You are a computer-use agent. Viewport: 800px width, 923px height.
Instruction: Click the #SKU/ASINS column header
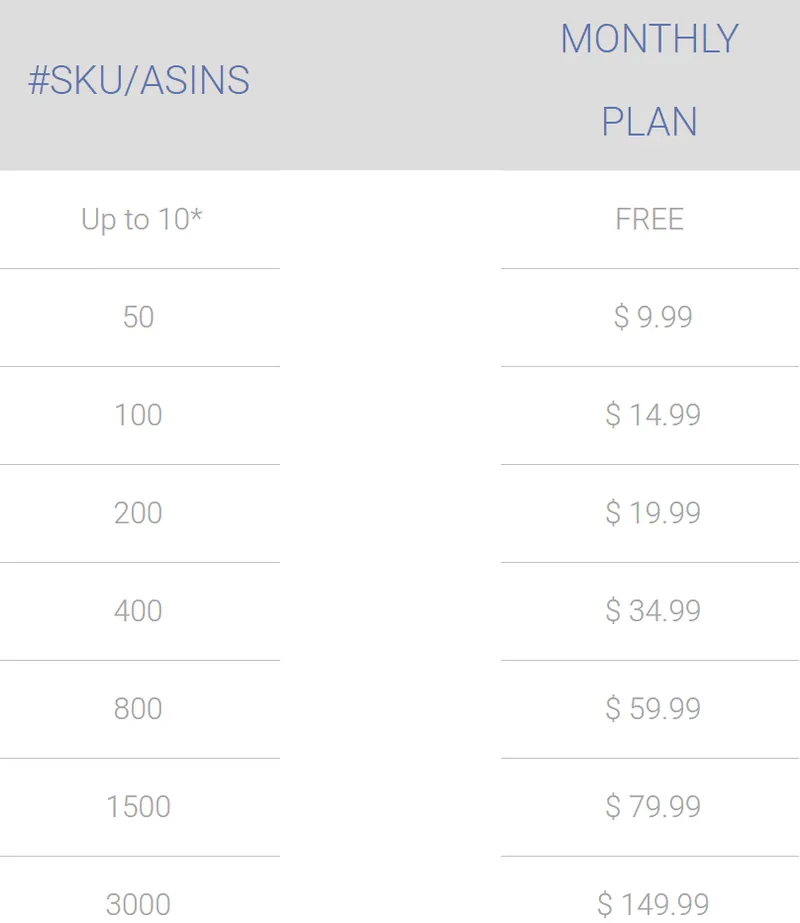(139, 80)
